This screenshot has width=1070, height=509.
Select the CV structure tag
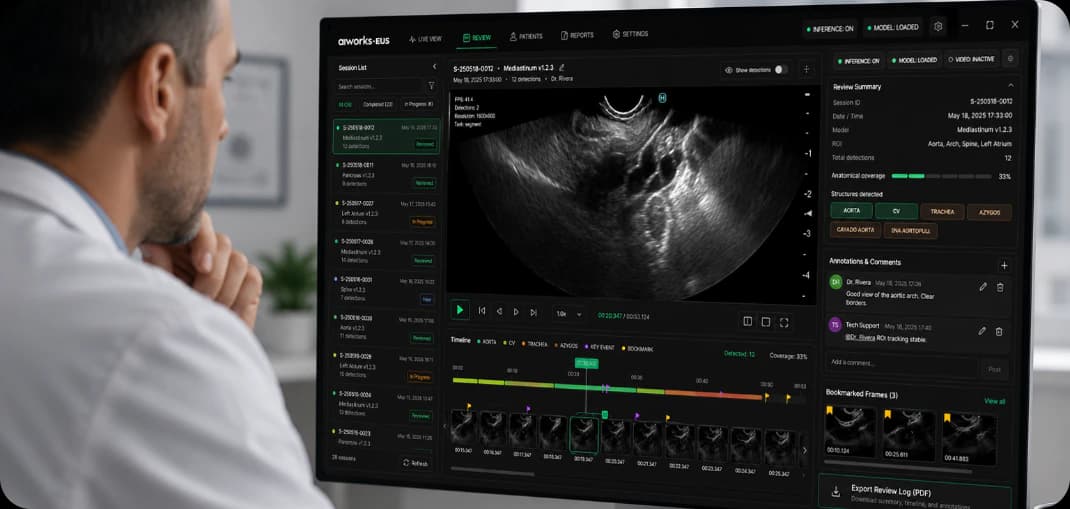coord(897,212)
